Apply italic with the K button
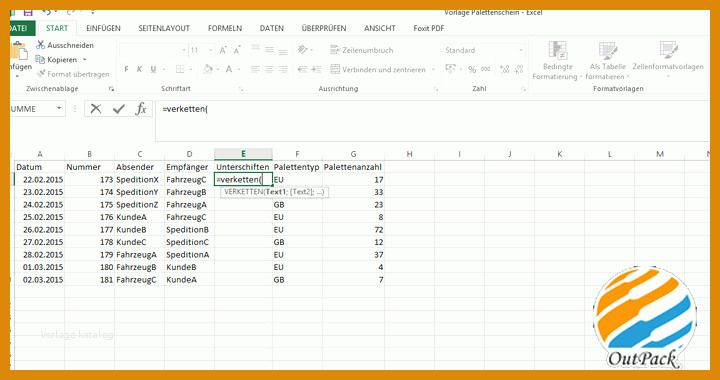Image resolution: width=720 pixels, height=380 pixels. tap(139, 69)
